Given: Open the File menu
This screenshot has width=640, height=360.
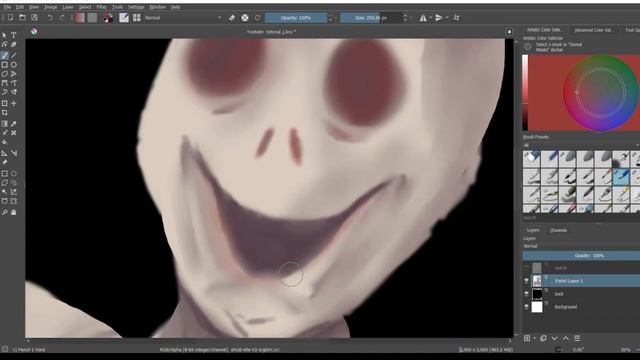Looking at the screenshot, I should click(7, 7).
